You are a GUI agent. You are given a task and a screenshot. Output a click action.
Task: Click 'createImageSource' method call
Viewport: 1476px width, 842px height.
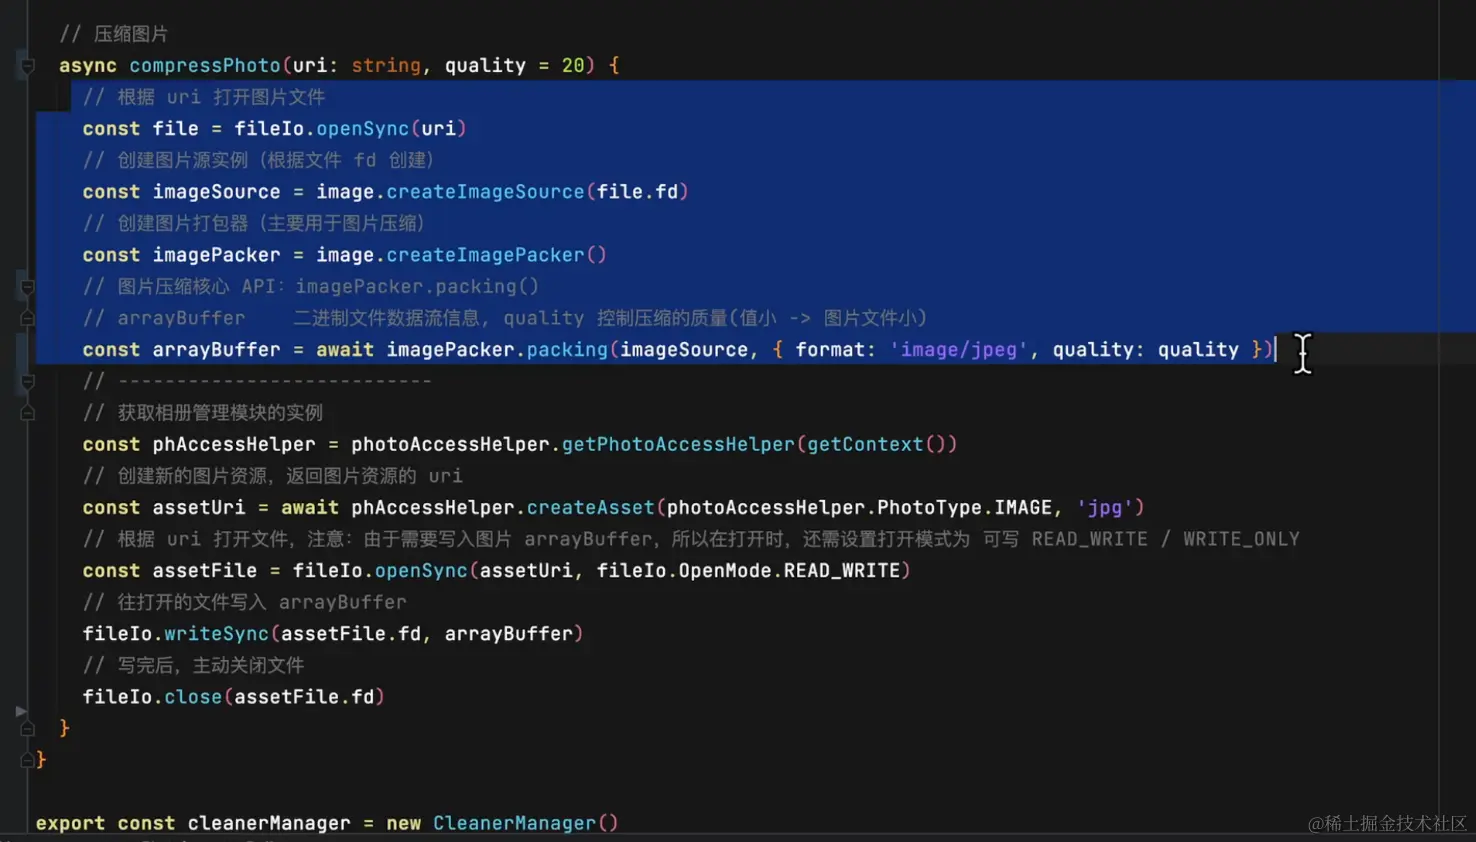tap(485, 192)
